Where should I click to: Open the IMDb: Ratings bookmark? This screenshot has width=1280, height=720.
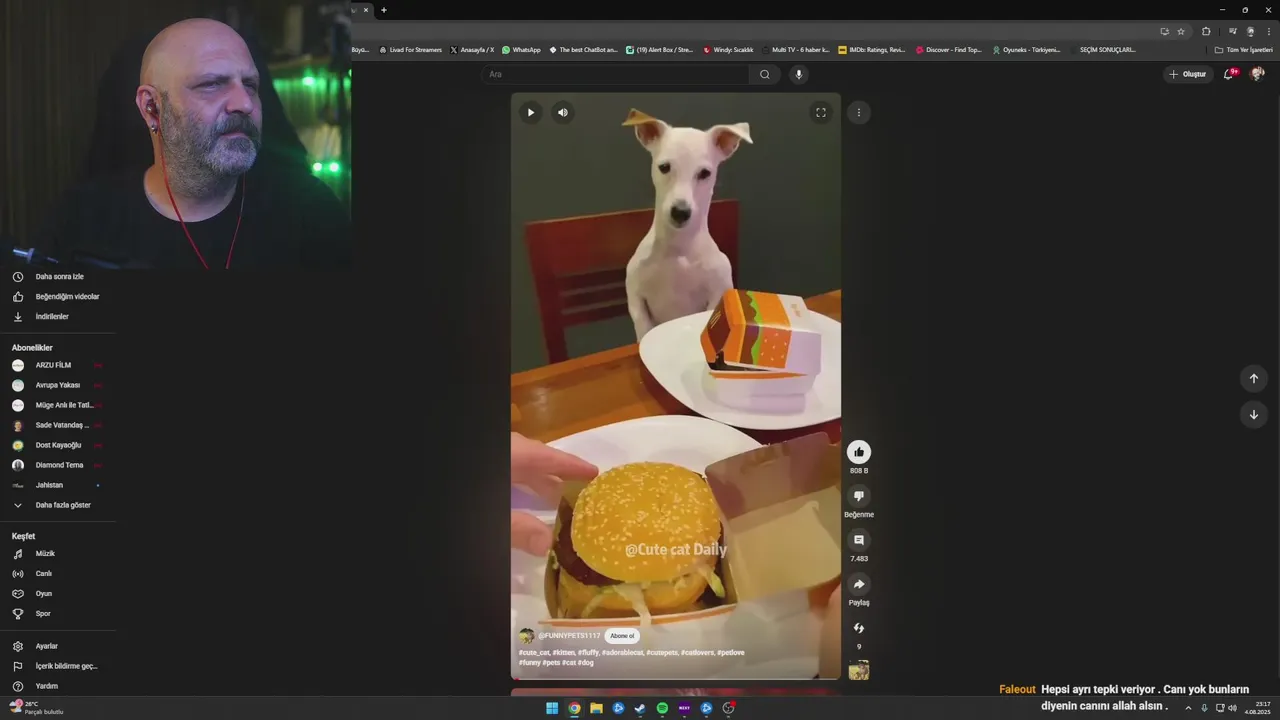[872, 49]
